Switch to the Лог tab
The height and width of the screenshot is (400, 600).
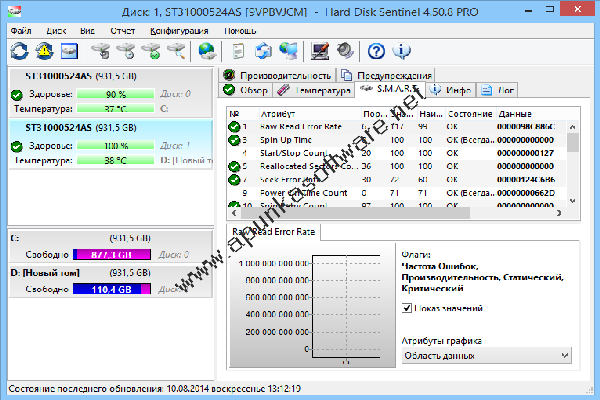(497, 90)
